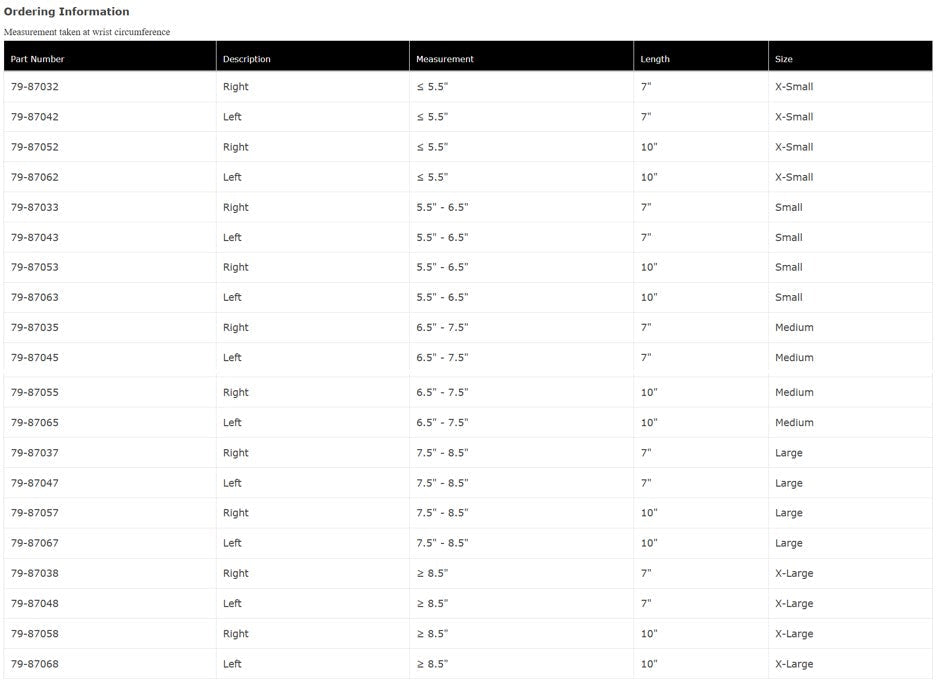This screenshot has height=691, width=937.
Task: Click the Description column header
Action: pyautogui.click(x=246, y=59)
